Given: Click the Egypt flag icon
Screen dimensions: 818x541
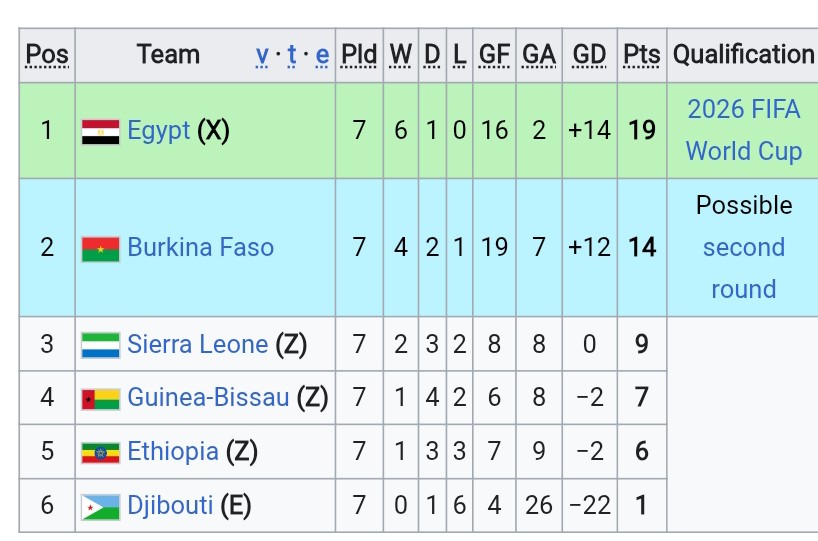Looking at the screenshot, I should click(101, 132).
